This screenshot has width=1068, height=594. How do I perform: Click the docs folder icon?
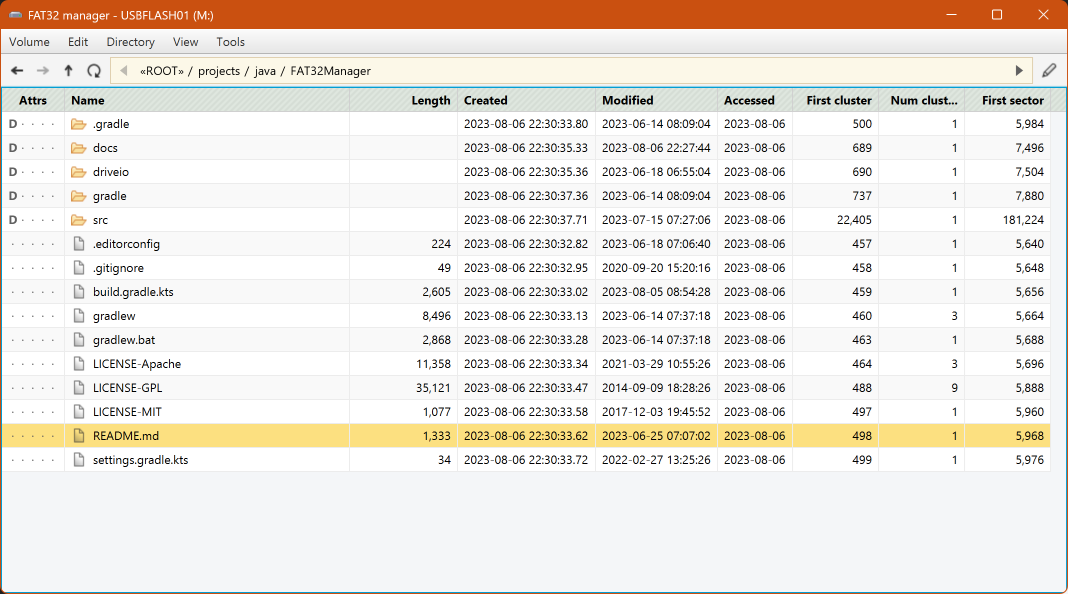79,148
